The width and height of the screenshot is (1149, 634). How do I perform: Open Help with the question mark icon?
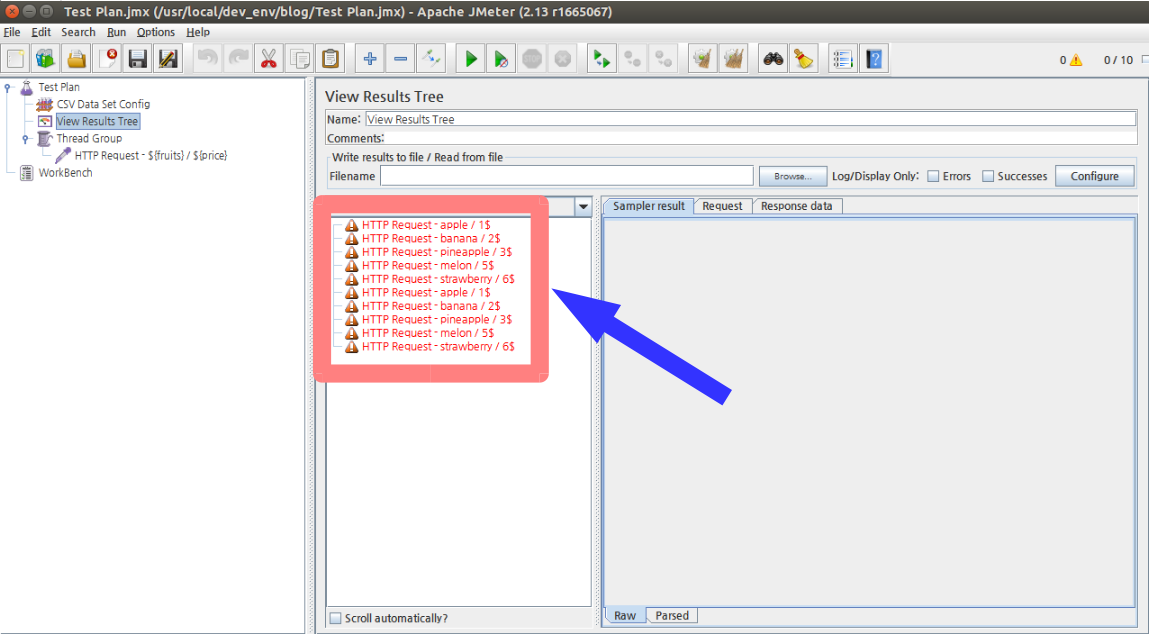pyautogui.click(x=874, y=59)
